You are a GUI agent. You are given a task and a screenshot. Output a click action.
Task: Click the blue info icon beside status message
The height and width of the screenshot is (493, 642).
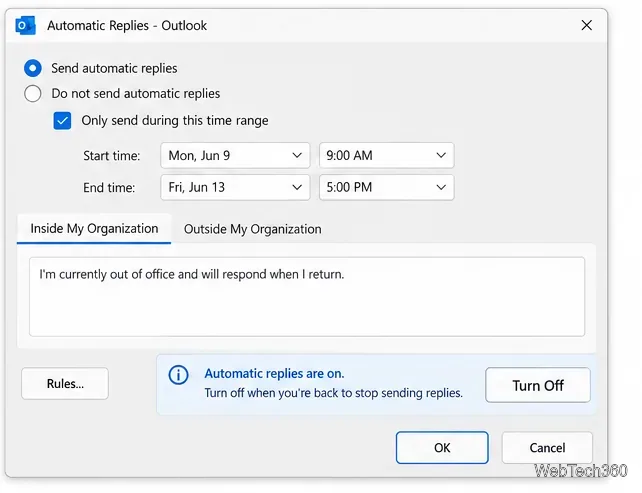pyautogui.click(x=179, y=375)
